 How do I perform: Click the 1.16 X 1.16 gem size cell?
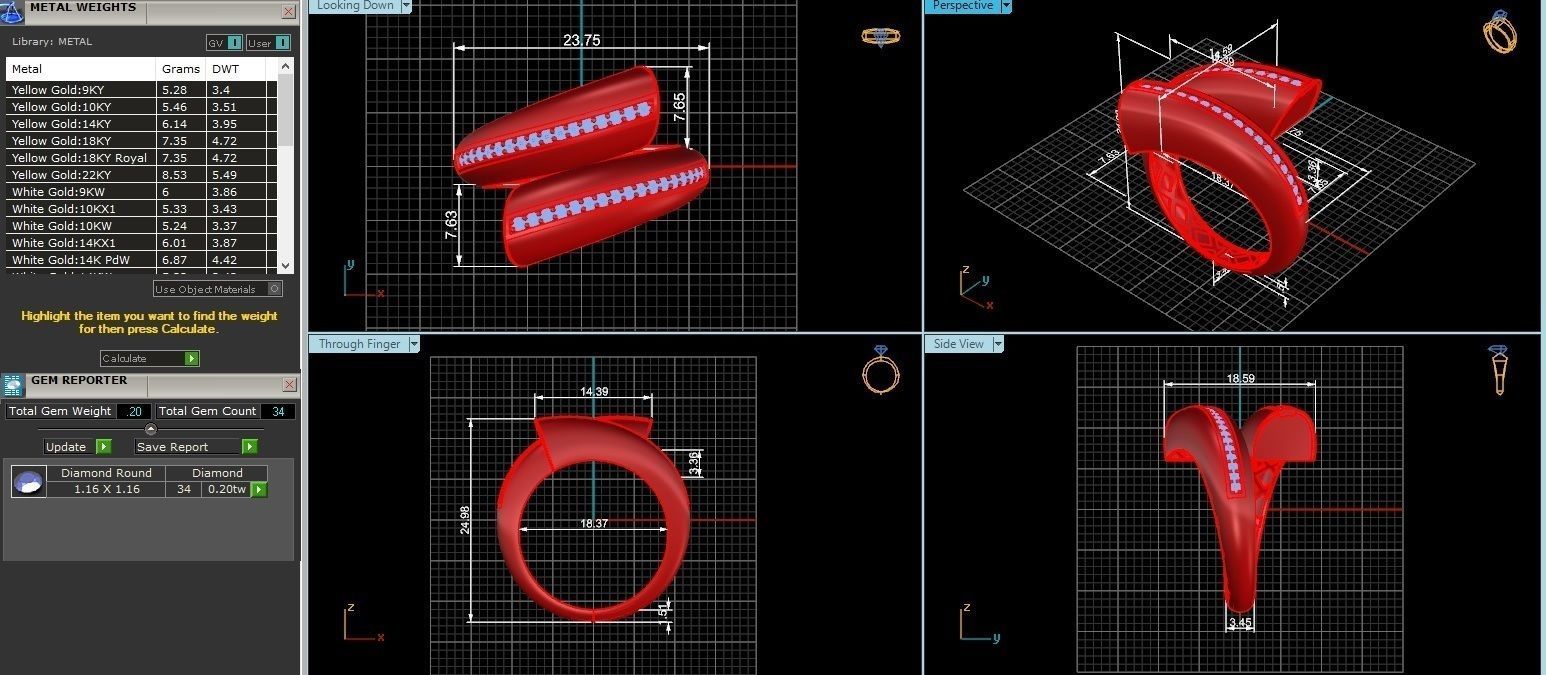click(x=106, y=489)
